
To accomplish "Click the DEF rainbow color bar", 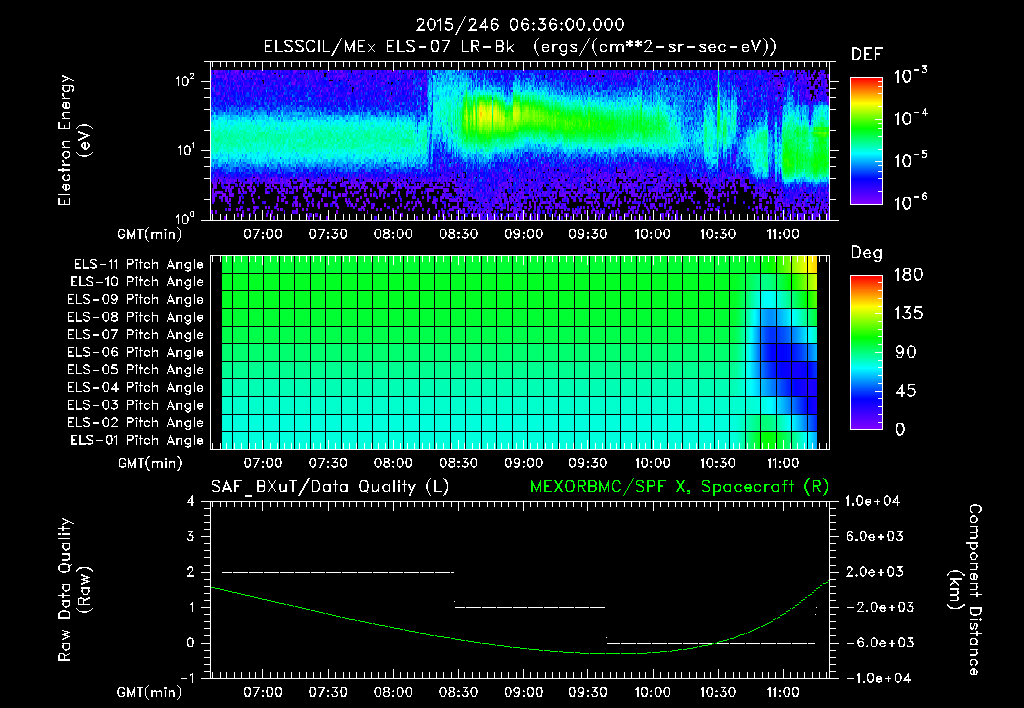I will point(866,140).
